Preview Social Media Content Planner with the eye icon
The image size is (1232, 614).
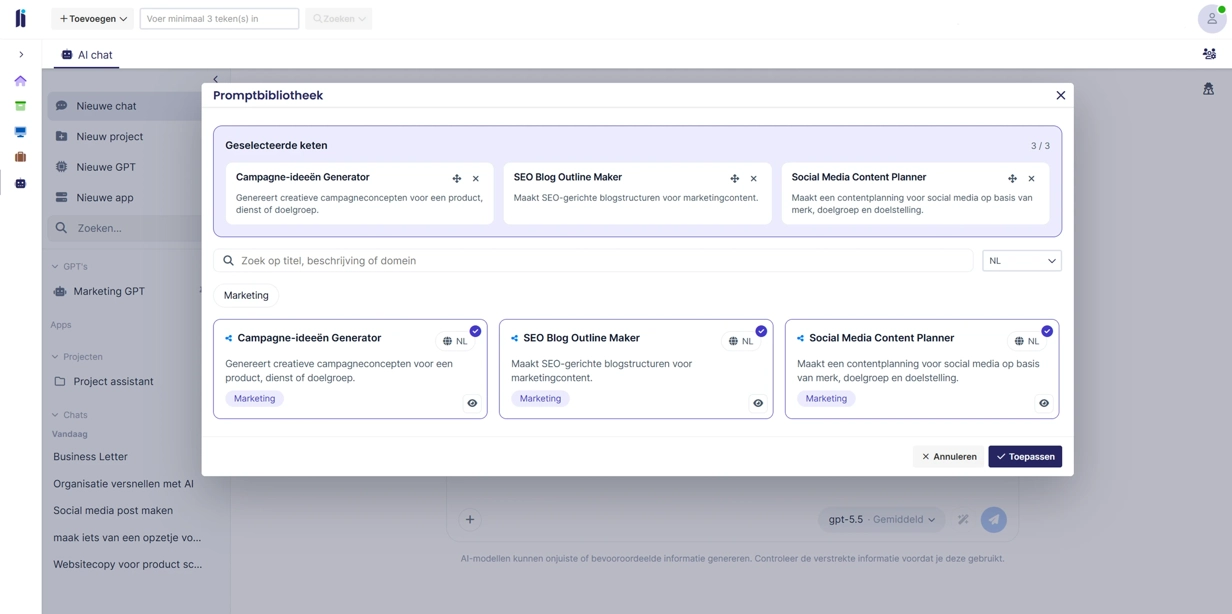1044,403
